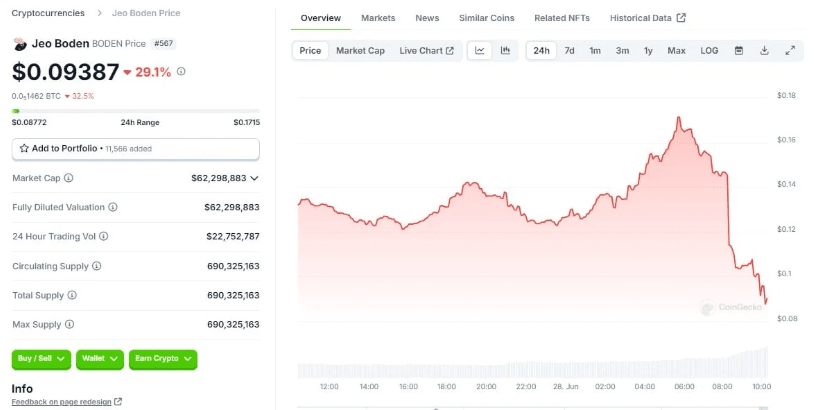The height and width of the screenshot is (410, 820).
Task: Click the Circulating Supply info icon
Action: point(96,266)
